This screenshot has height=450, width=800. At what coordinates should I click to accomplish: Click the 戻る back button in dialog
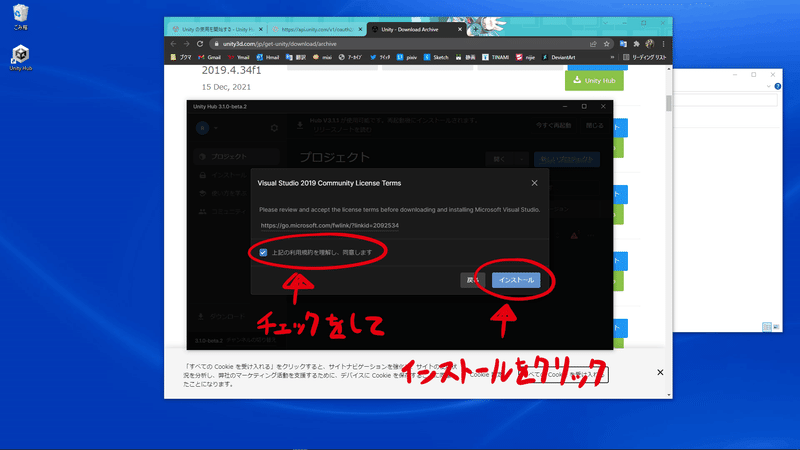(472, 280)
